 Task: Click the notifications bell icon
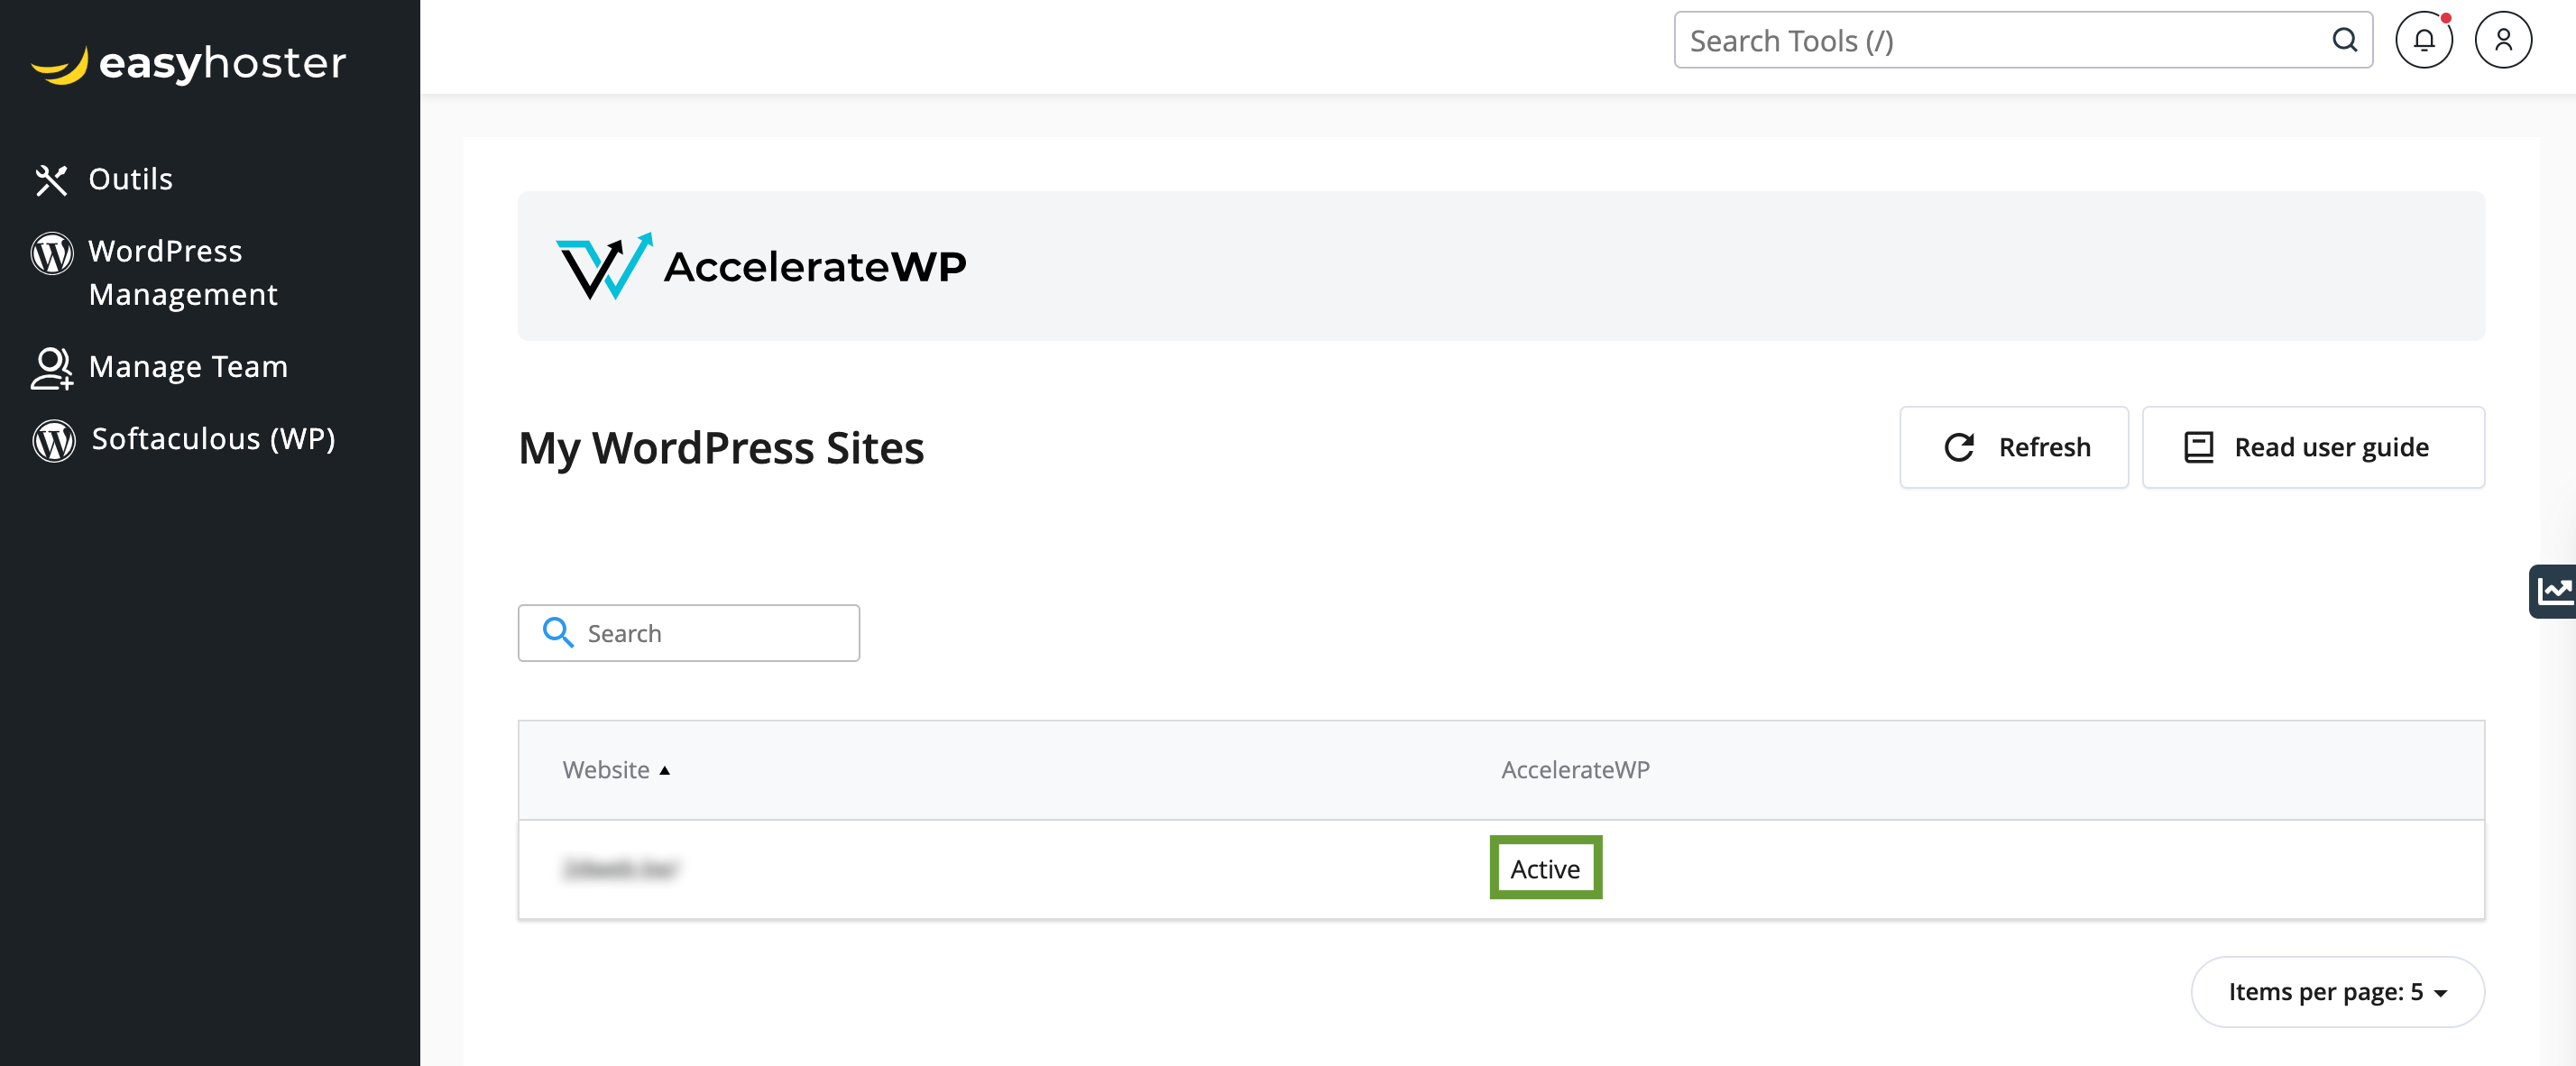[2423, 41]
